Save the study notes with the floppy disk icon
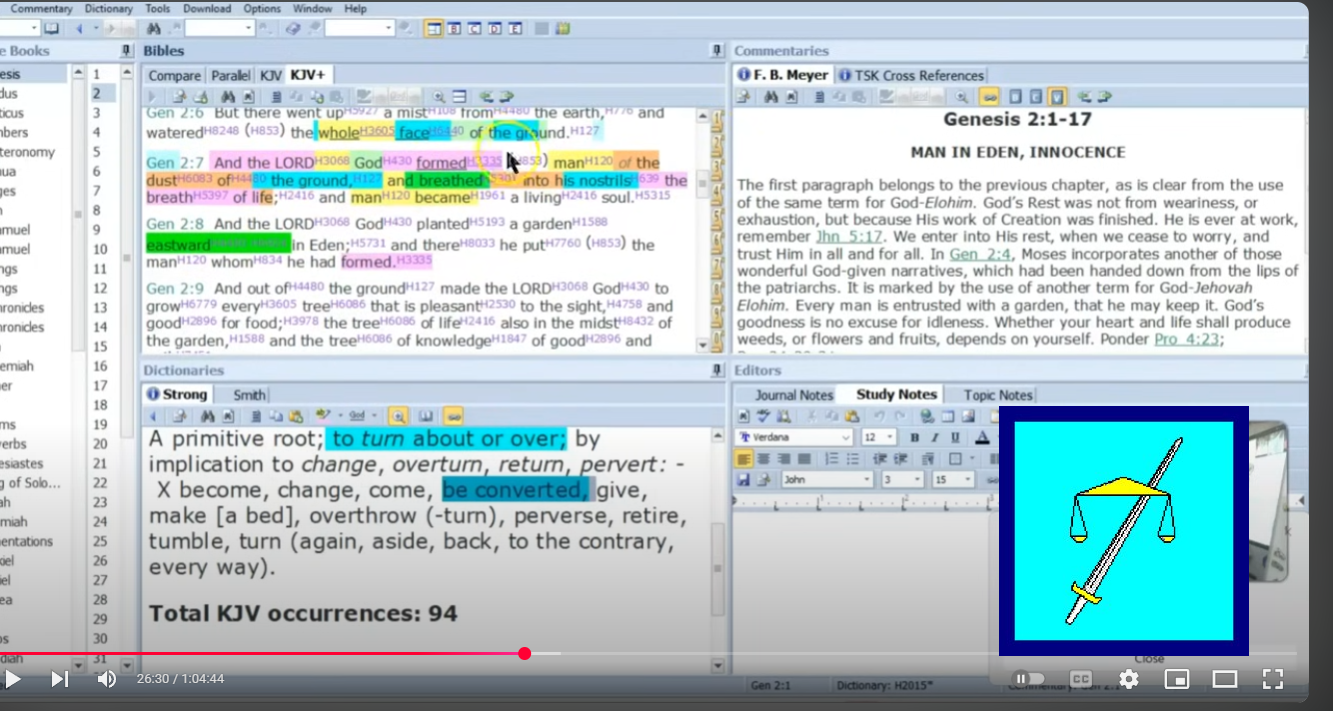Viewport: 1333px width, 711px height. 743,480
